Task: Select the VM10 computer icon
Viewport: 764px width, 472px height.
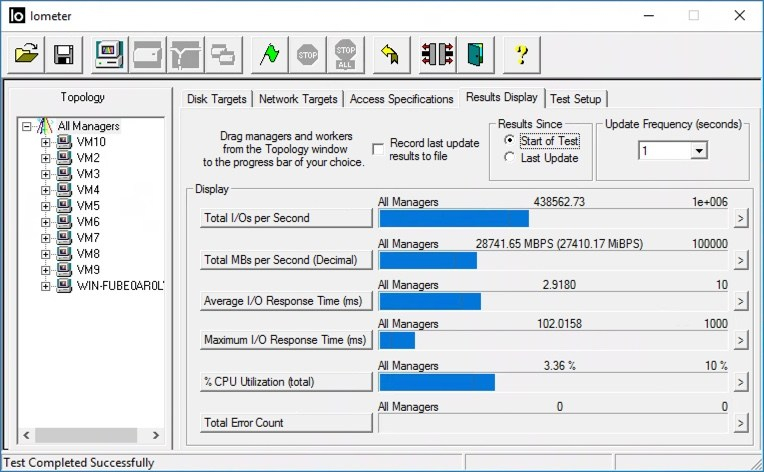Action: pos(64,142)
